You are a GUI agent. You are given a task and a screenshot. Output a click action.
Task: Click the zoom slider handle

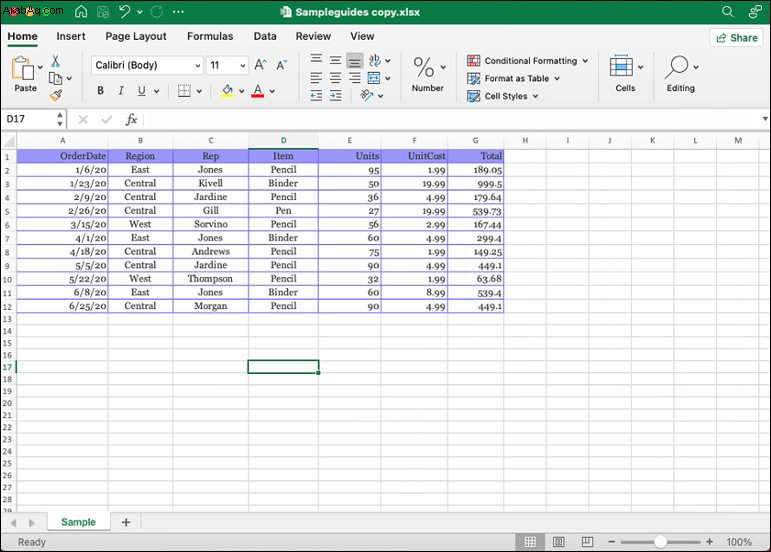(x=660, y=542)
